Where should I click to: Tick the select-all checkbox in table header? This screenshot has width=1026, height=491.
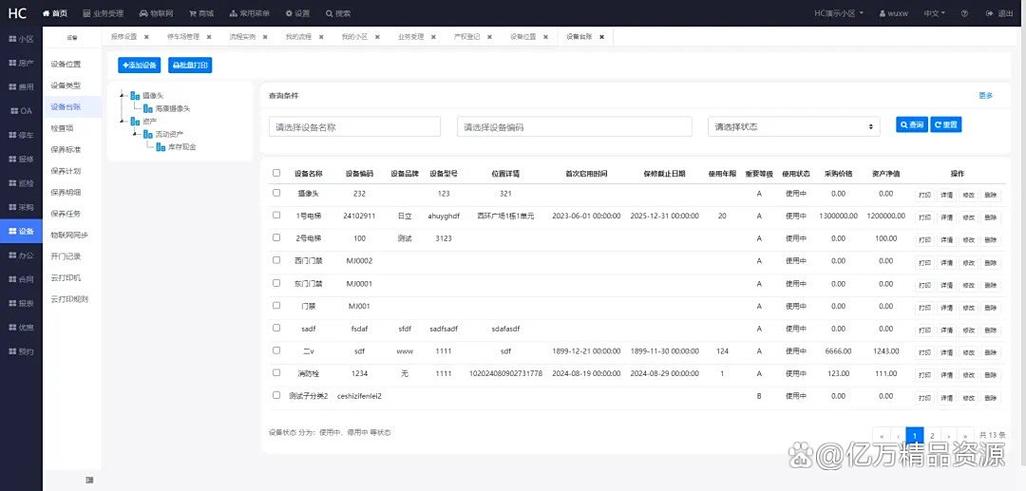tap(276, 173)
